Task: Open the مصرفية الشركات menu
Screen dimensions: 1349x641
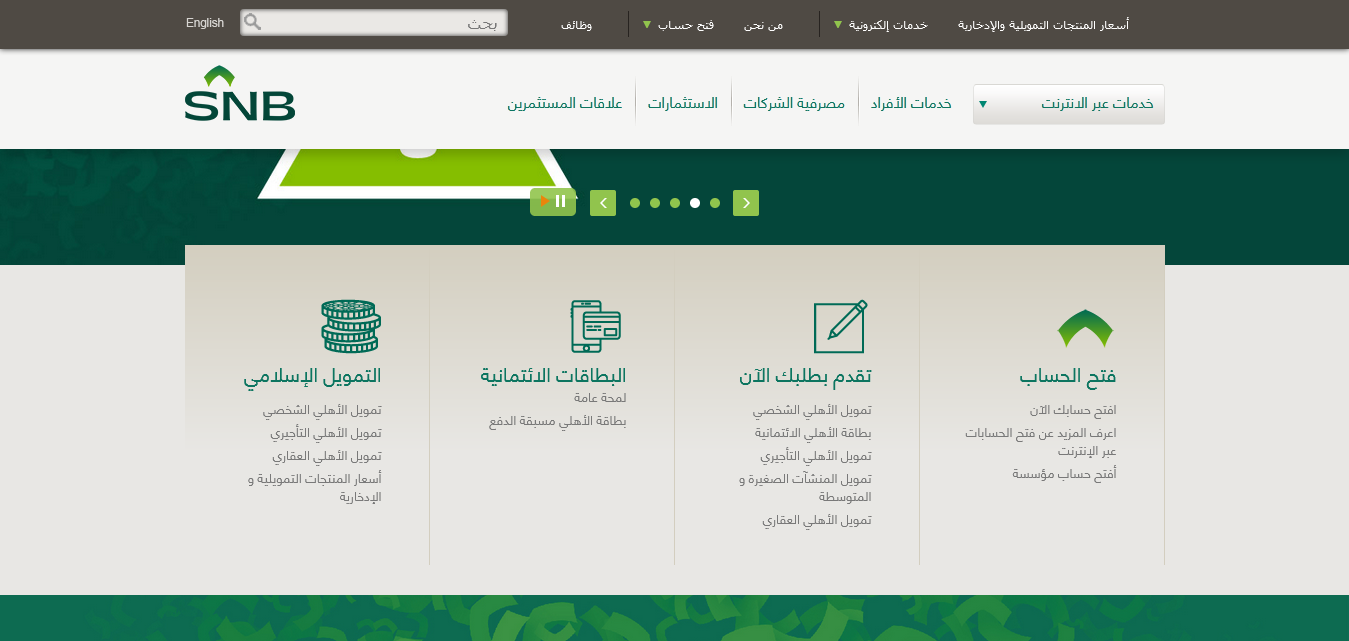Action: tap(794, 104)
